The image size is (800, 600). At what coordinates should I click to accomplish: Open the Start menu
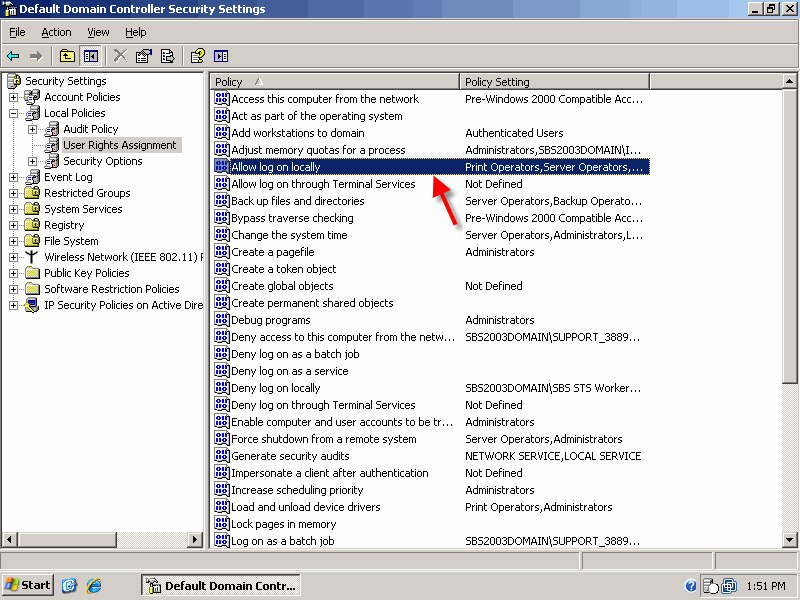click(28, 585)
